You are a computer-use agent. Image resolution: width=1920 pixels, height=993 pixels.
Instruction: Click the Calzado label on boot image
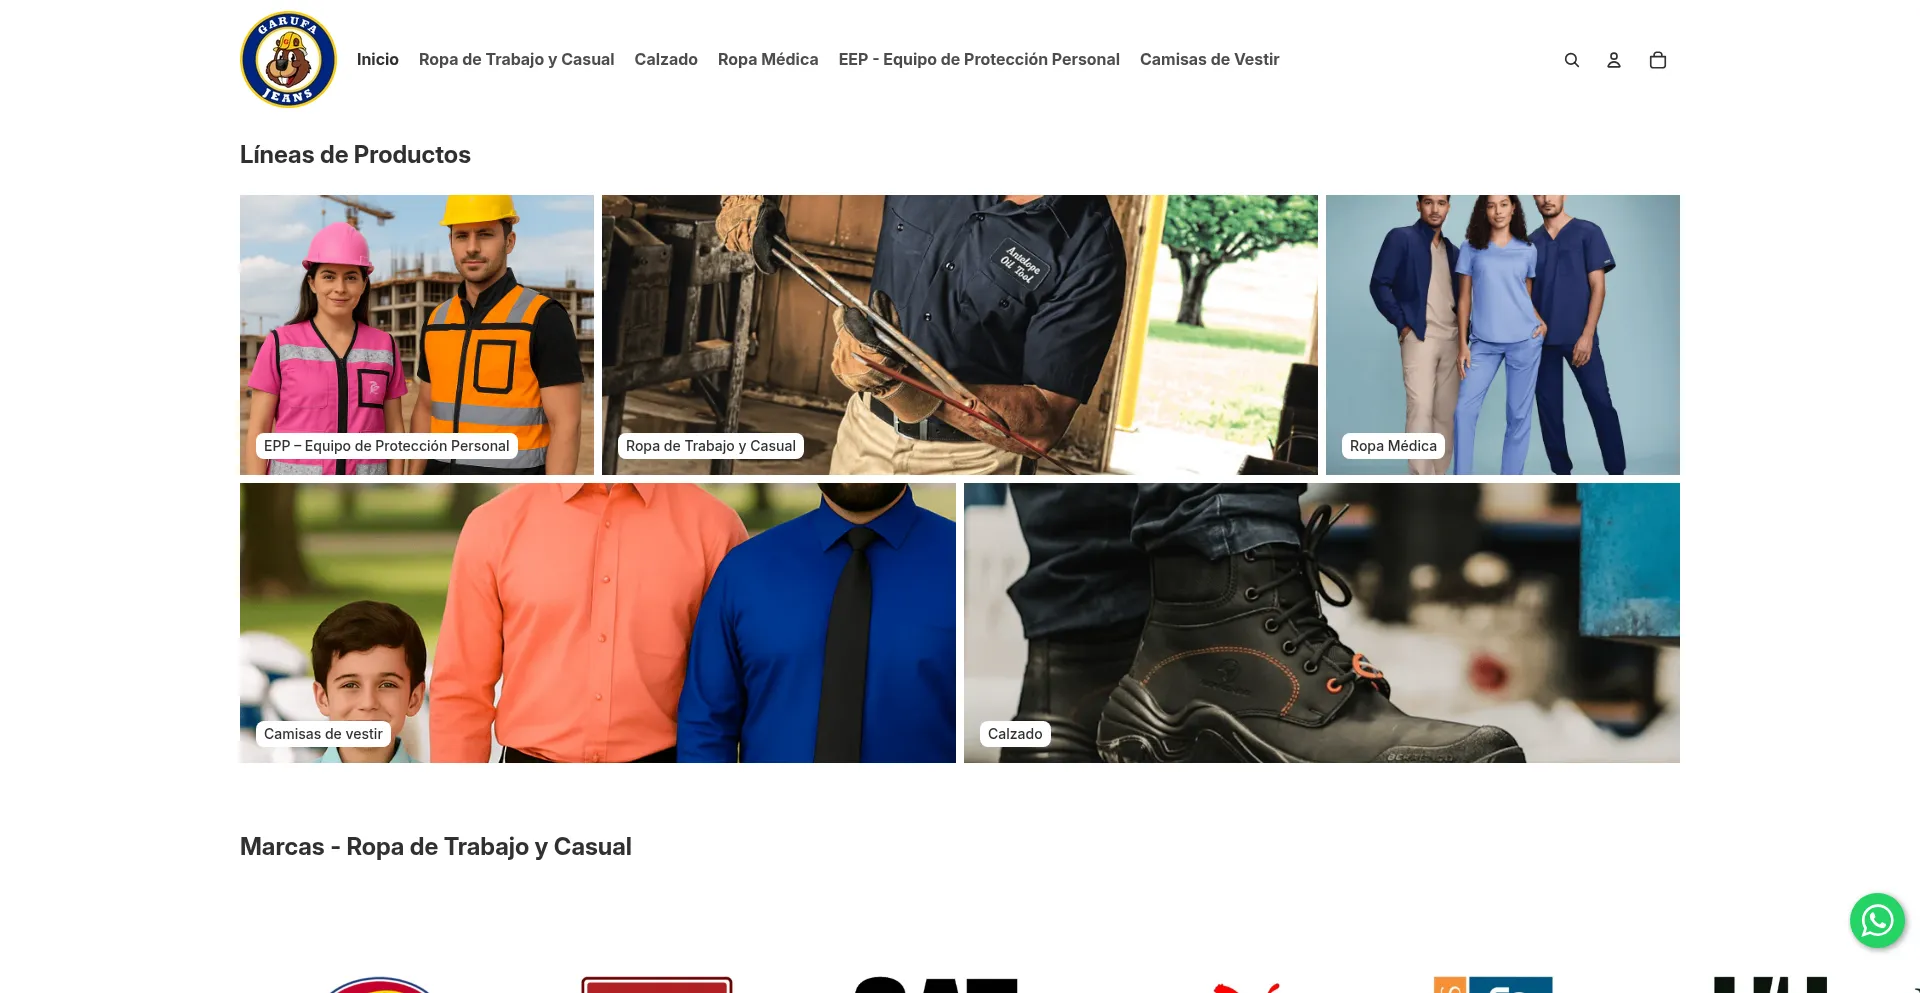pos(1015,734)
